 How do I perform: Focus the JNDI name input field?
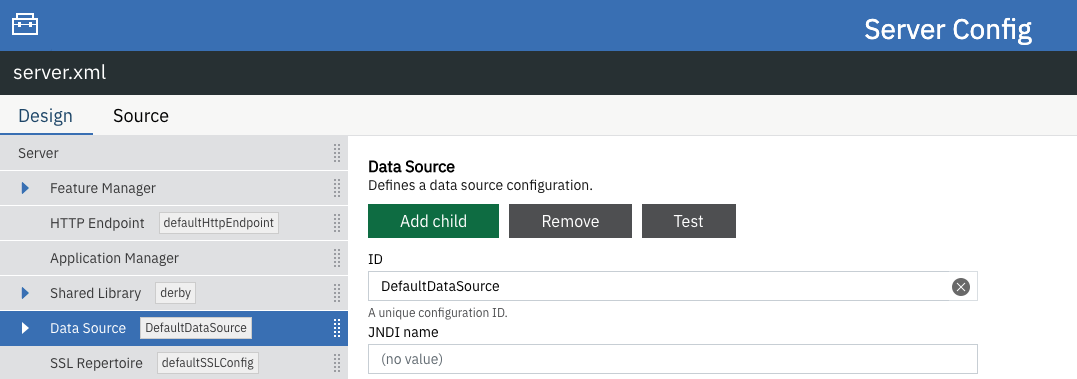pos(672,359)
